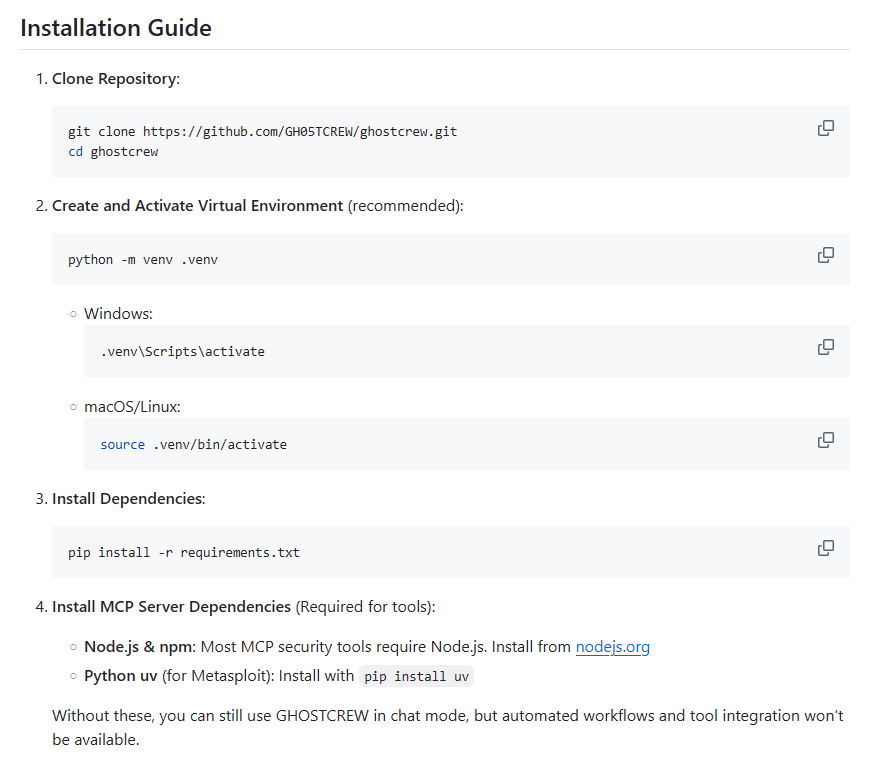Viewport: 874px width, 763px height.
Task: Copy the python venv creation command
Action: click(825, 255)
